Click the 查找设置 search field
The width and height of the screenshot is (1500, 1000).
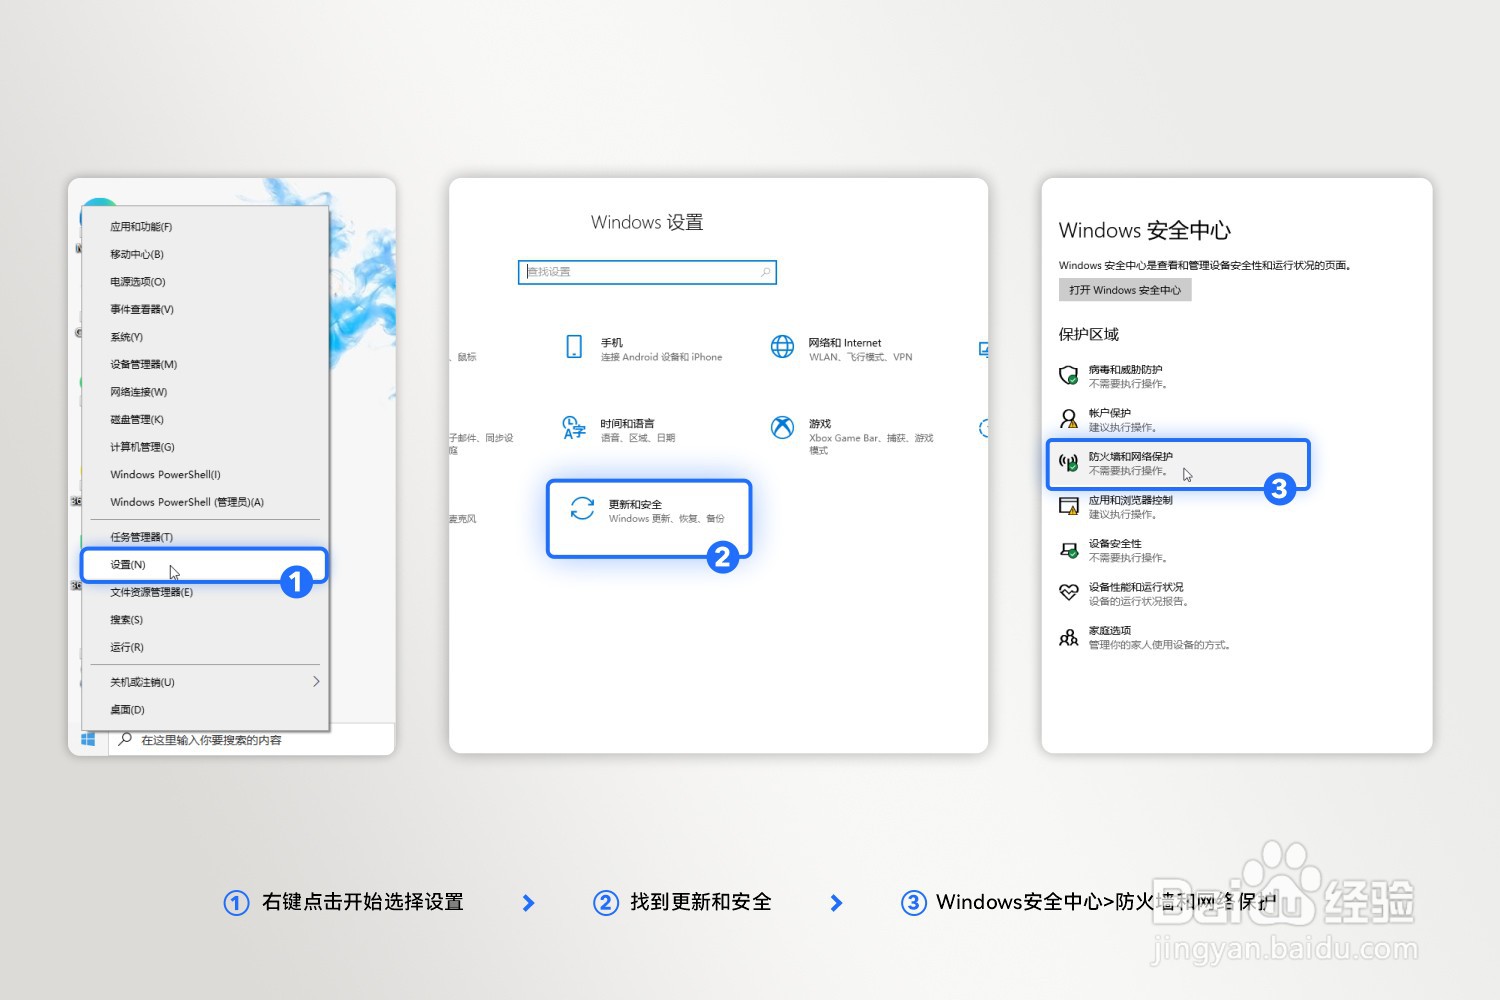[647, 272]
